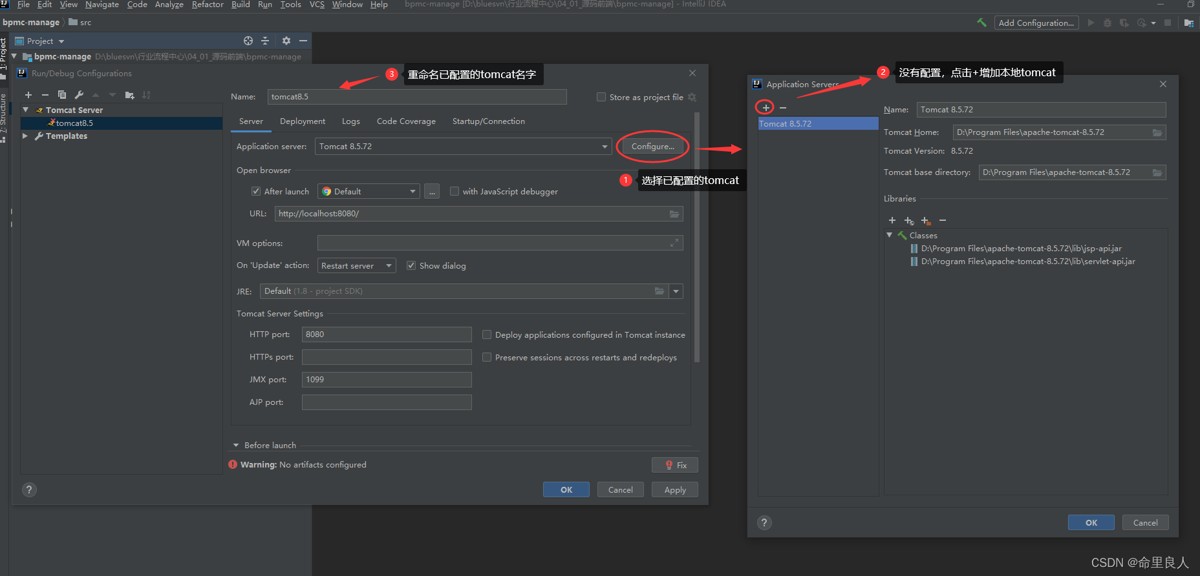Locate file target icon in Project panel
Screen dimensions: 1200x576
pyautogui.click(x=248, y=41)
